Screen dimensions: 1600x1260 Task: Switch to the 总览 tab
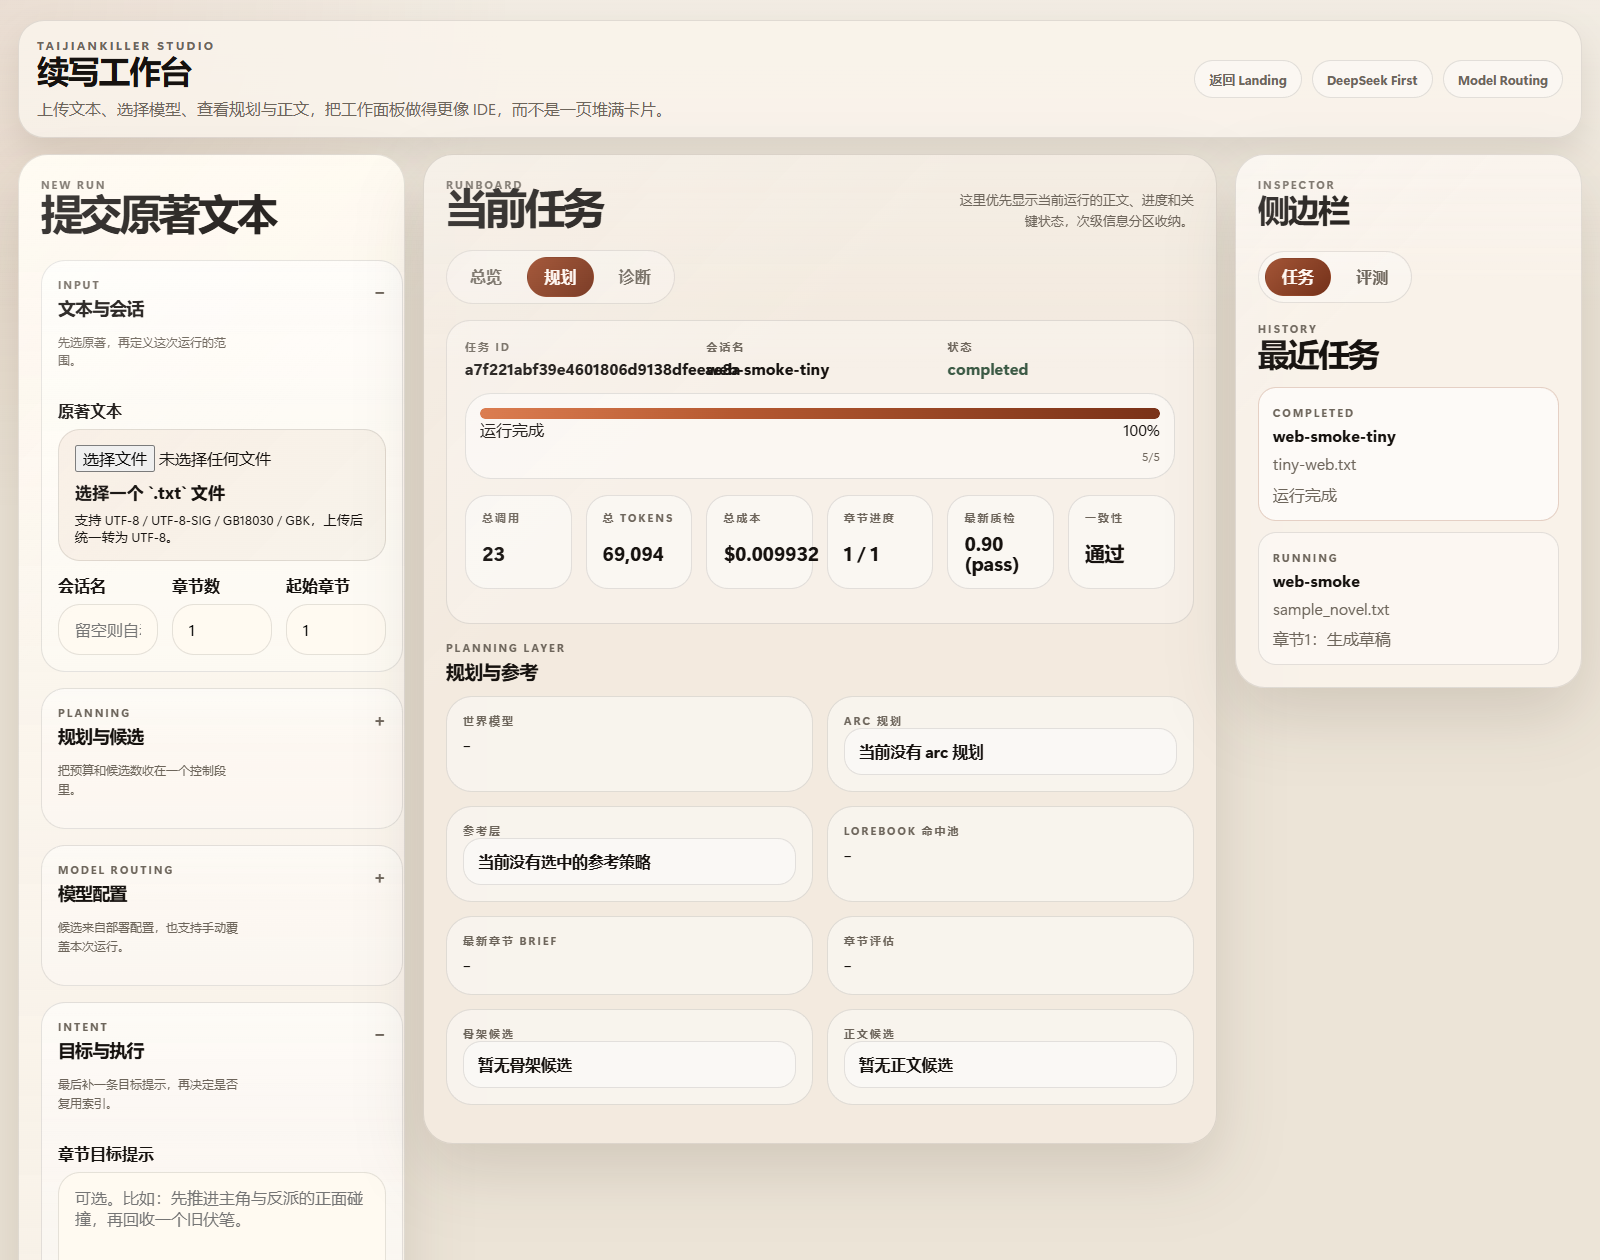coord(486,277)
